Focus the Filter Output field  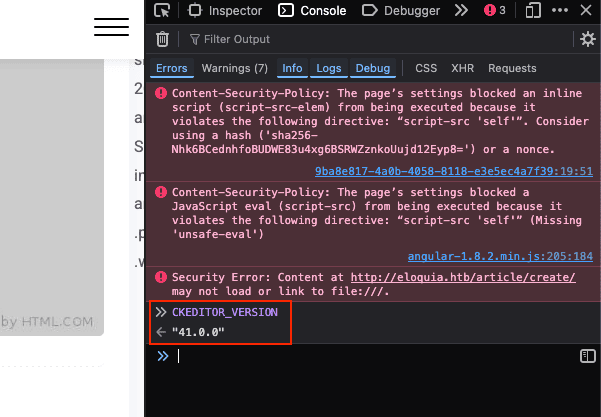coord(378,39)
